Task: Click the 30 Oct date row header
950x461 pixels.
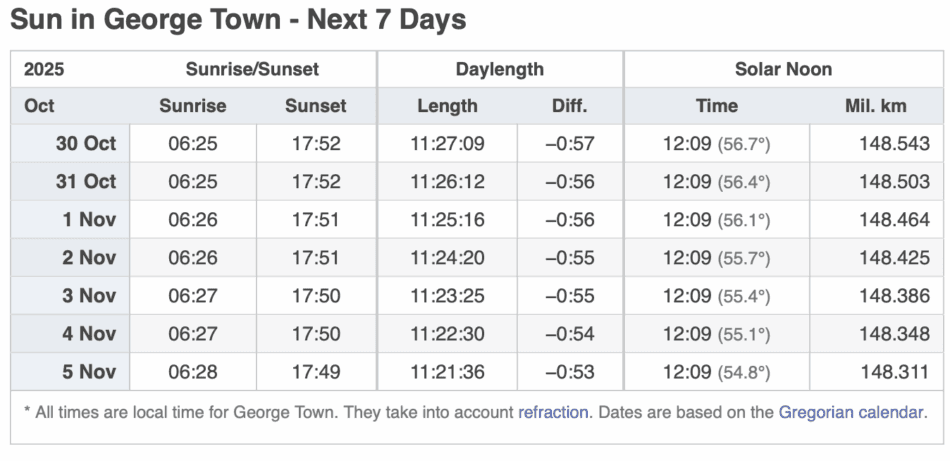Action: [85, 144]
